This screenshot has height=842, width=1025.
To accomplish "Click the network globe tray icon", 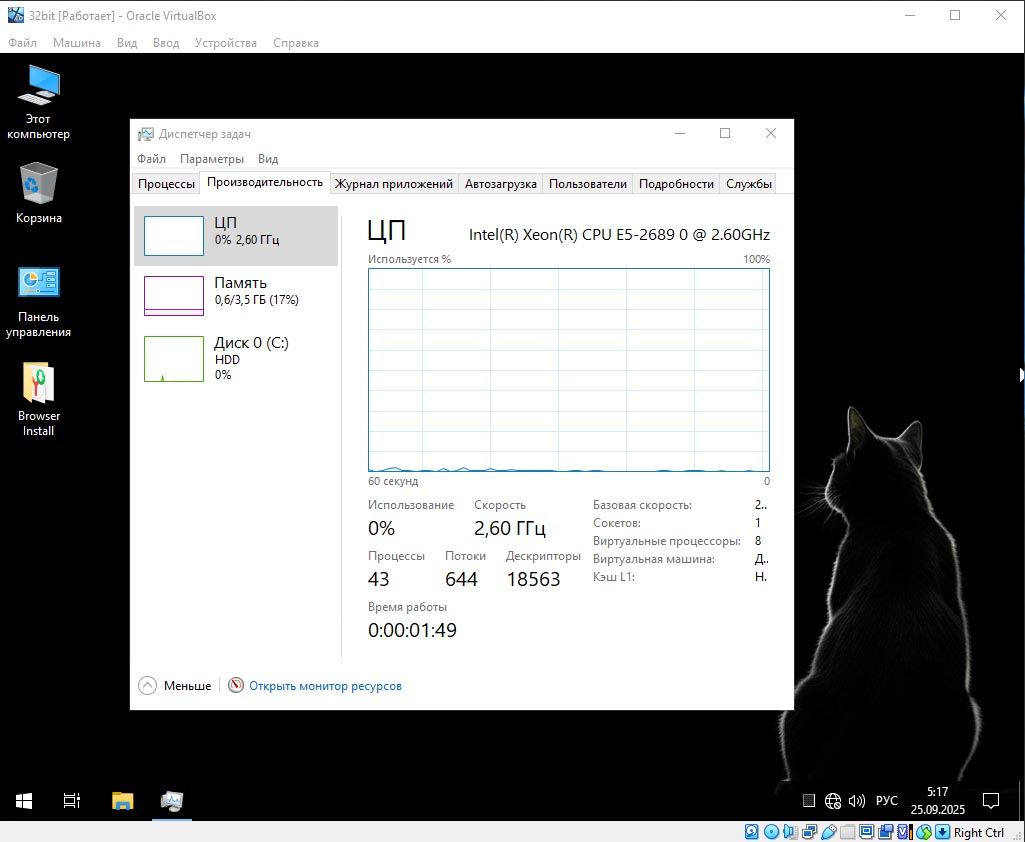I will coord(832,800).
